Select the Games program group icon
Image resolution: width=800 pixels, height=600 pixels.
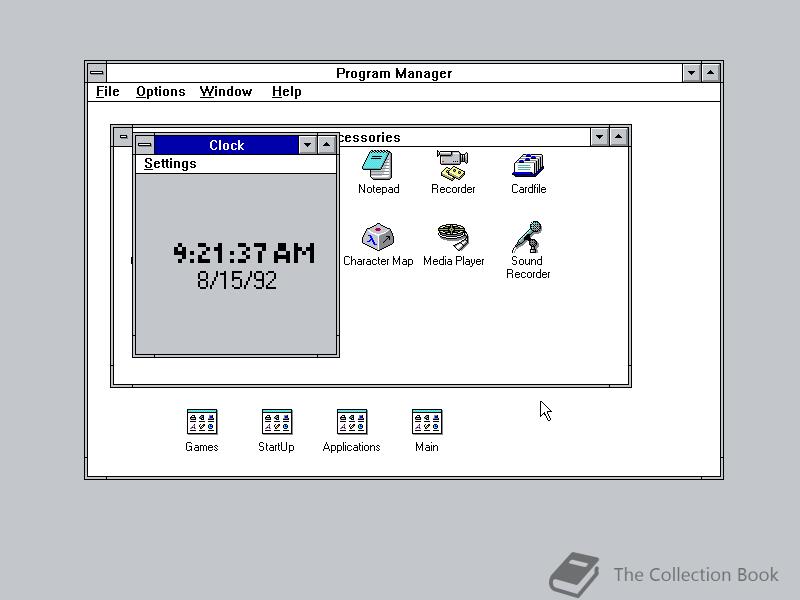pyautogui.click(x=202, y=422)
